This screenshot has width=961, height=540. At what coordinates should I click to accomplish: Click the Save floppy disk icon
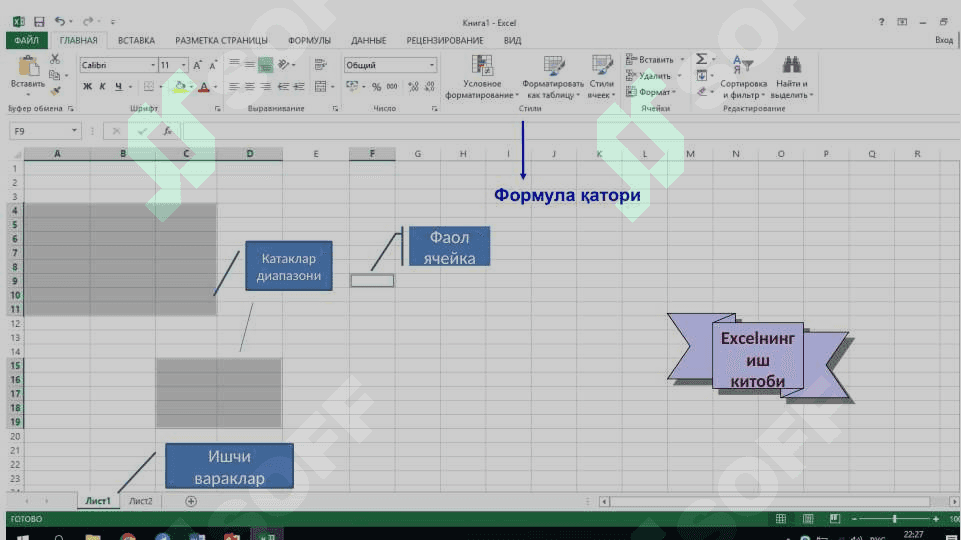[39, 22]
